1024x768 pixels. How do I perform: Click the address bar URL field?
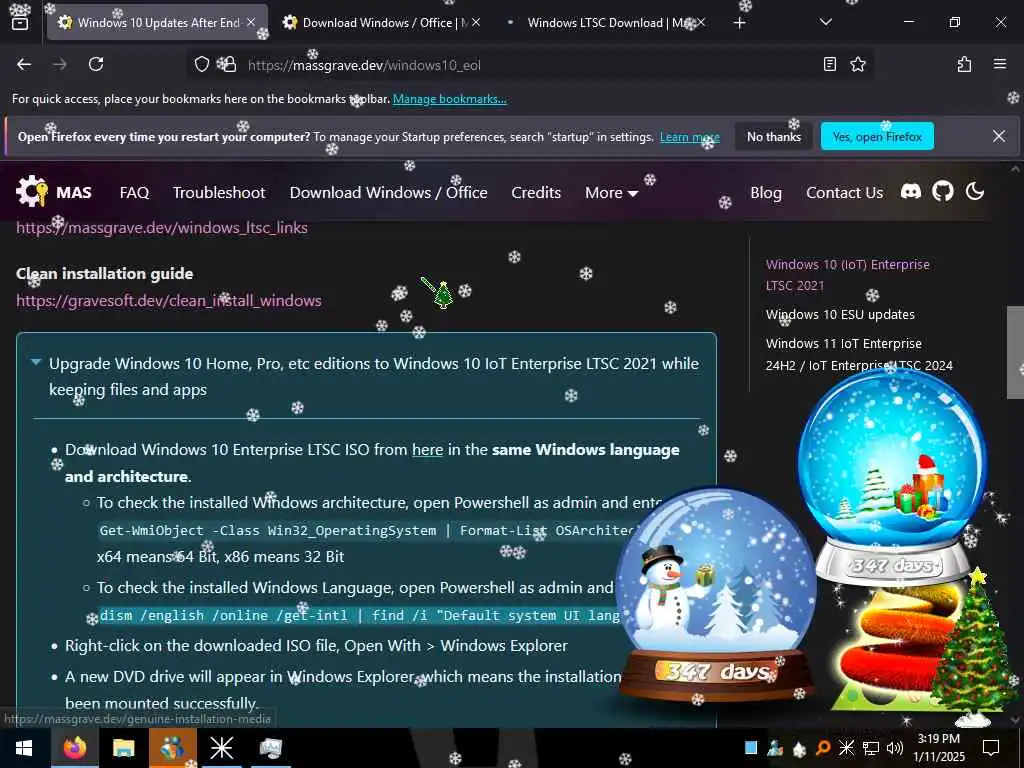click(x=529, y=65)
